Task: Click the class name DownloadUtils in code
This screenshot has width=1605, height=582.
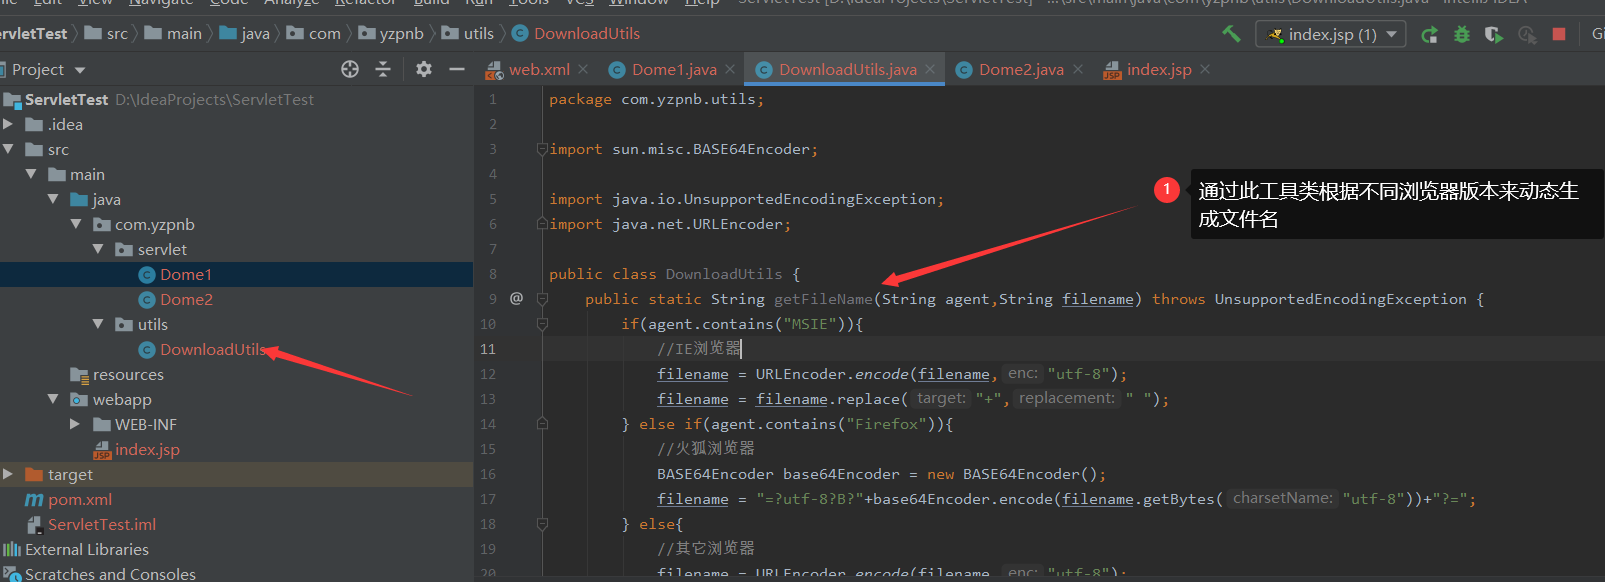Action: point(724,274)
